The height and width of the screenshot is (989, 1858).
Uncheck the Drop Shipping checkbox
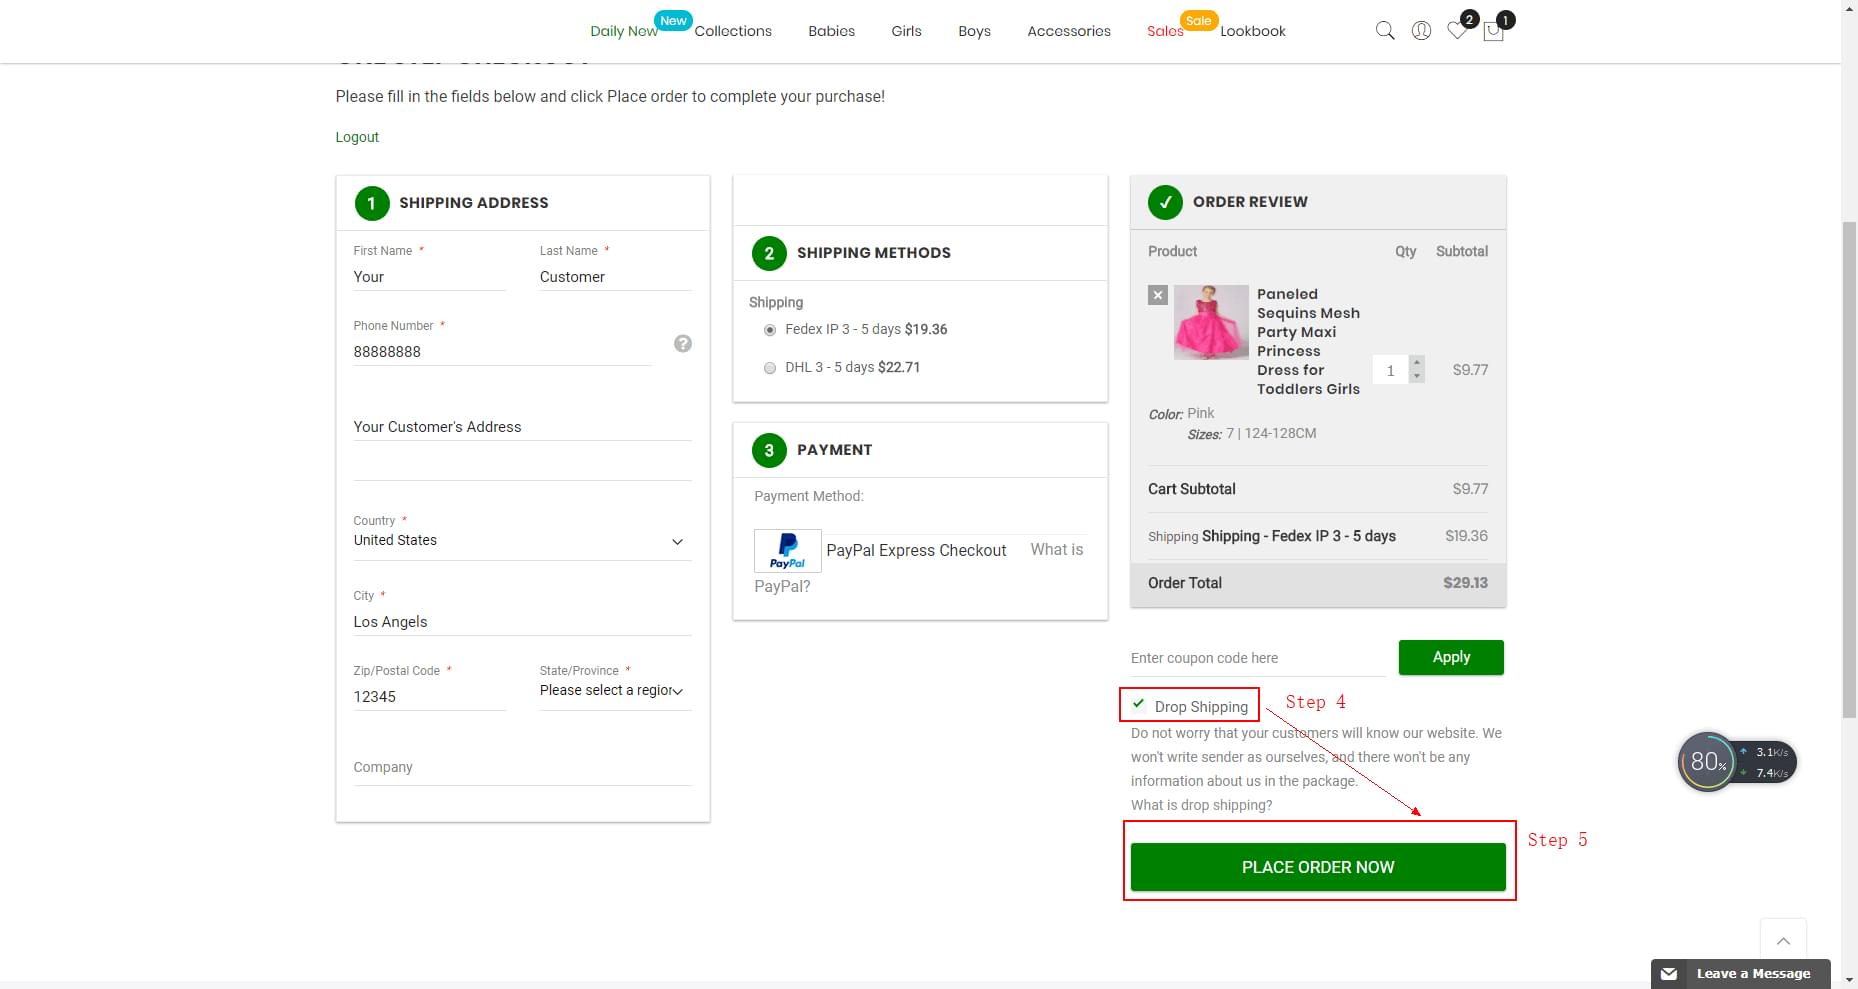tap(1137, 703)
